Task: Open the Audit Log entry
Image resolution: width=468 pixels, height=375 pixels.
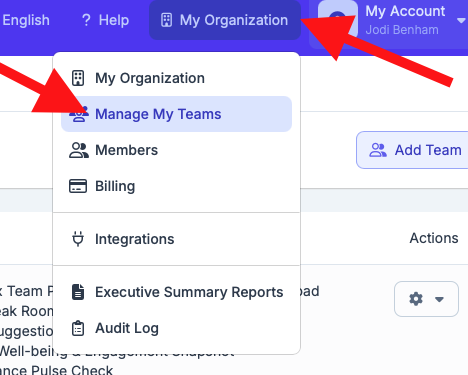Action: (x=176, y=328)
